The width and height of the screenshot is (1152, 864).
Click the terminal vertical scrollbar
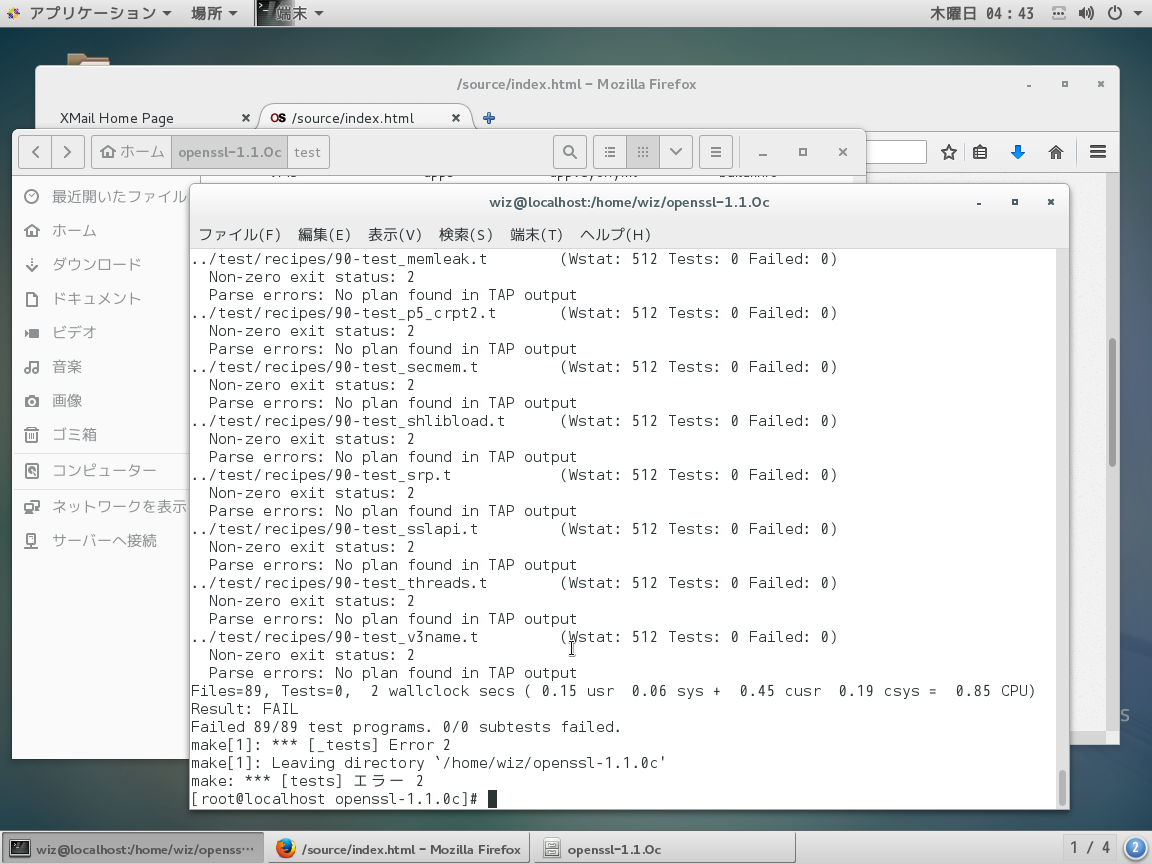click(1062, 788)
